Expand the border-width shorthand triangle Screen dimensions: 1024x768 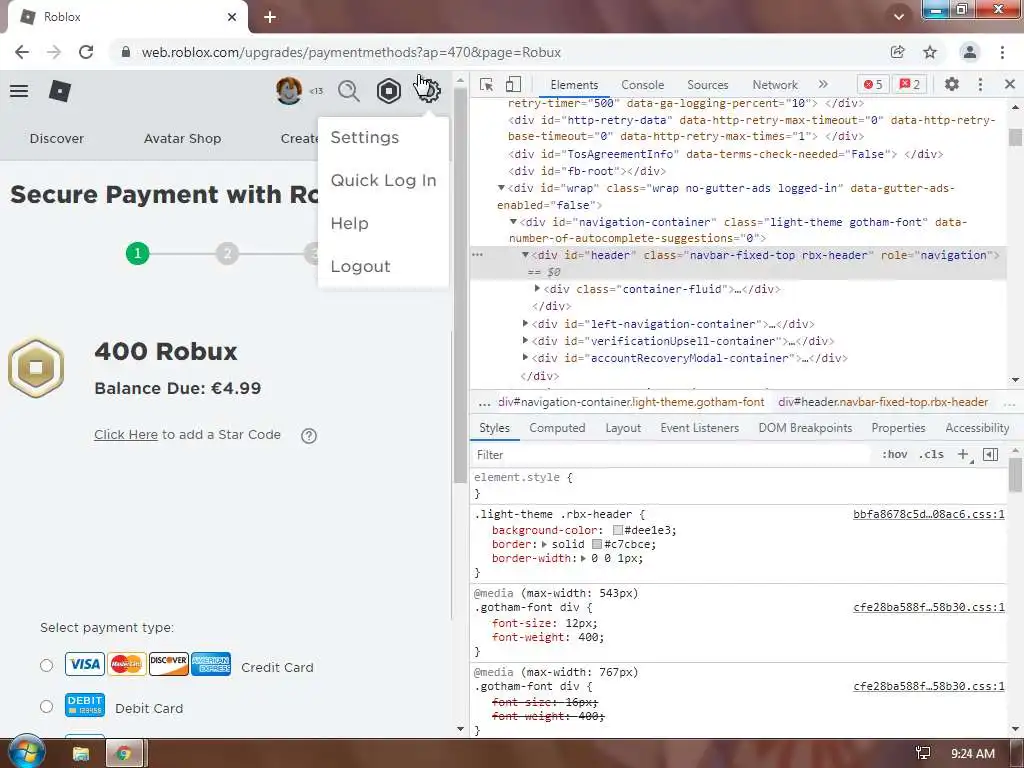coord(583,558)
